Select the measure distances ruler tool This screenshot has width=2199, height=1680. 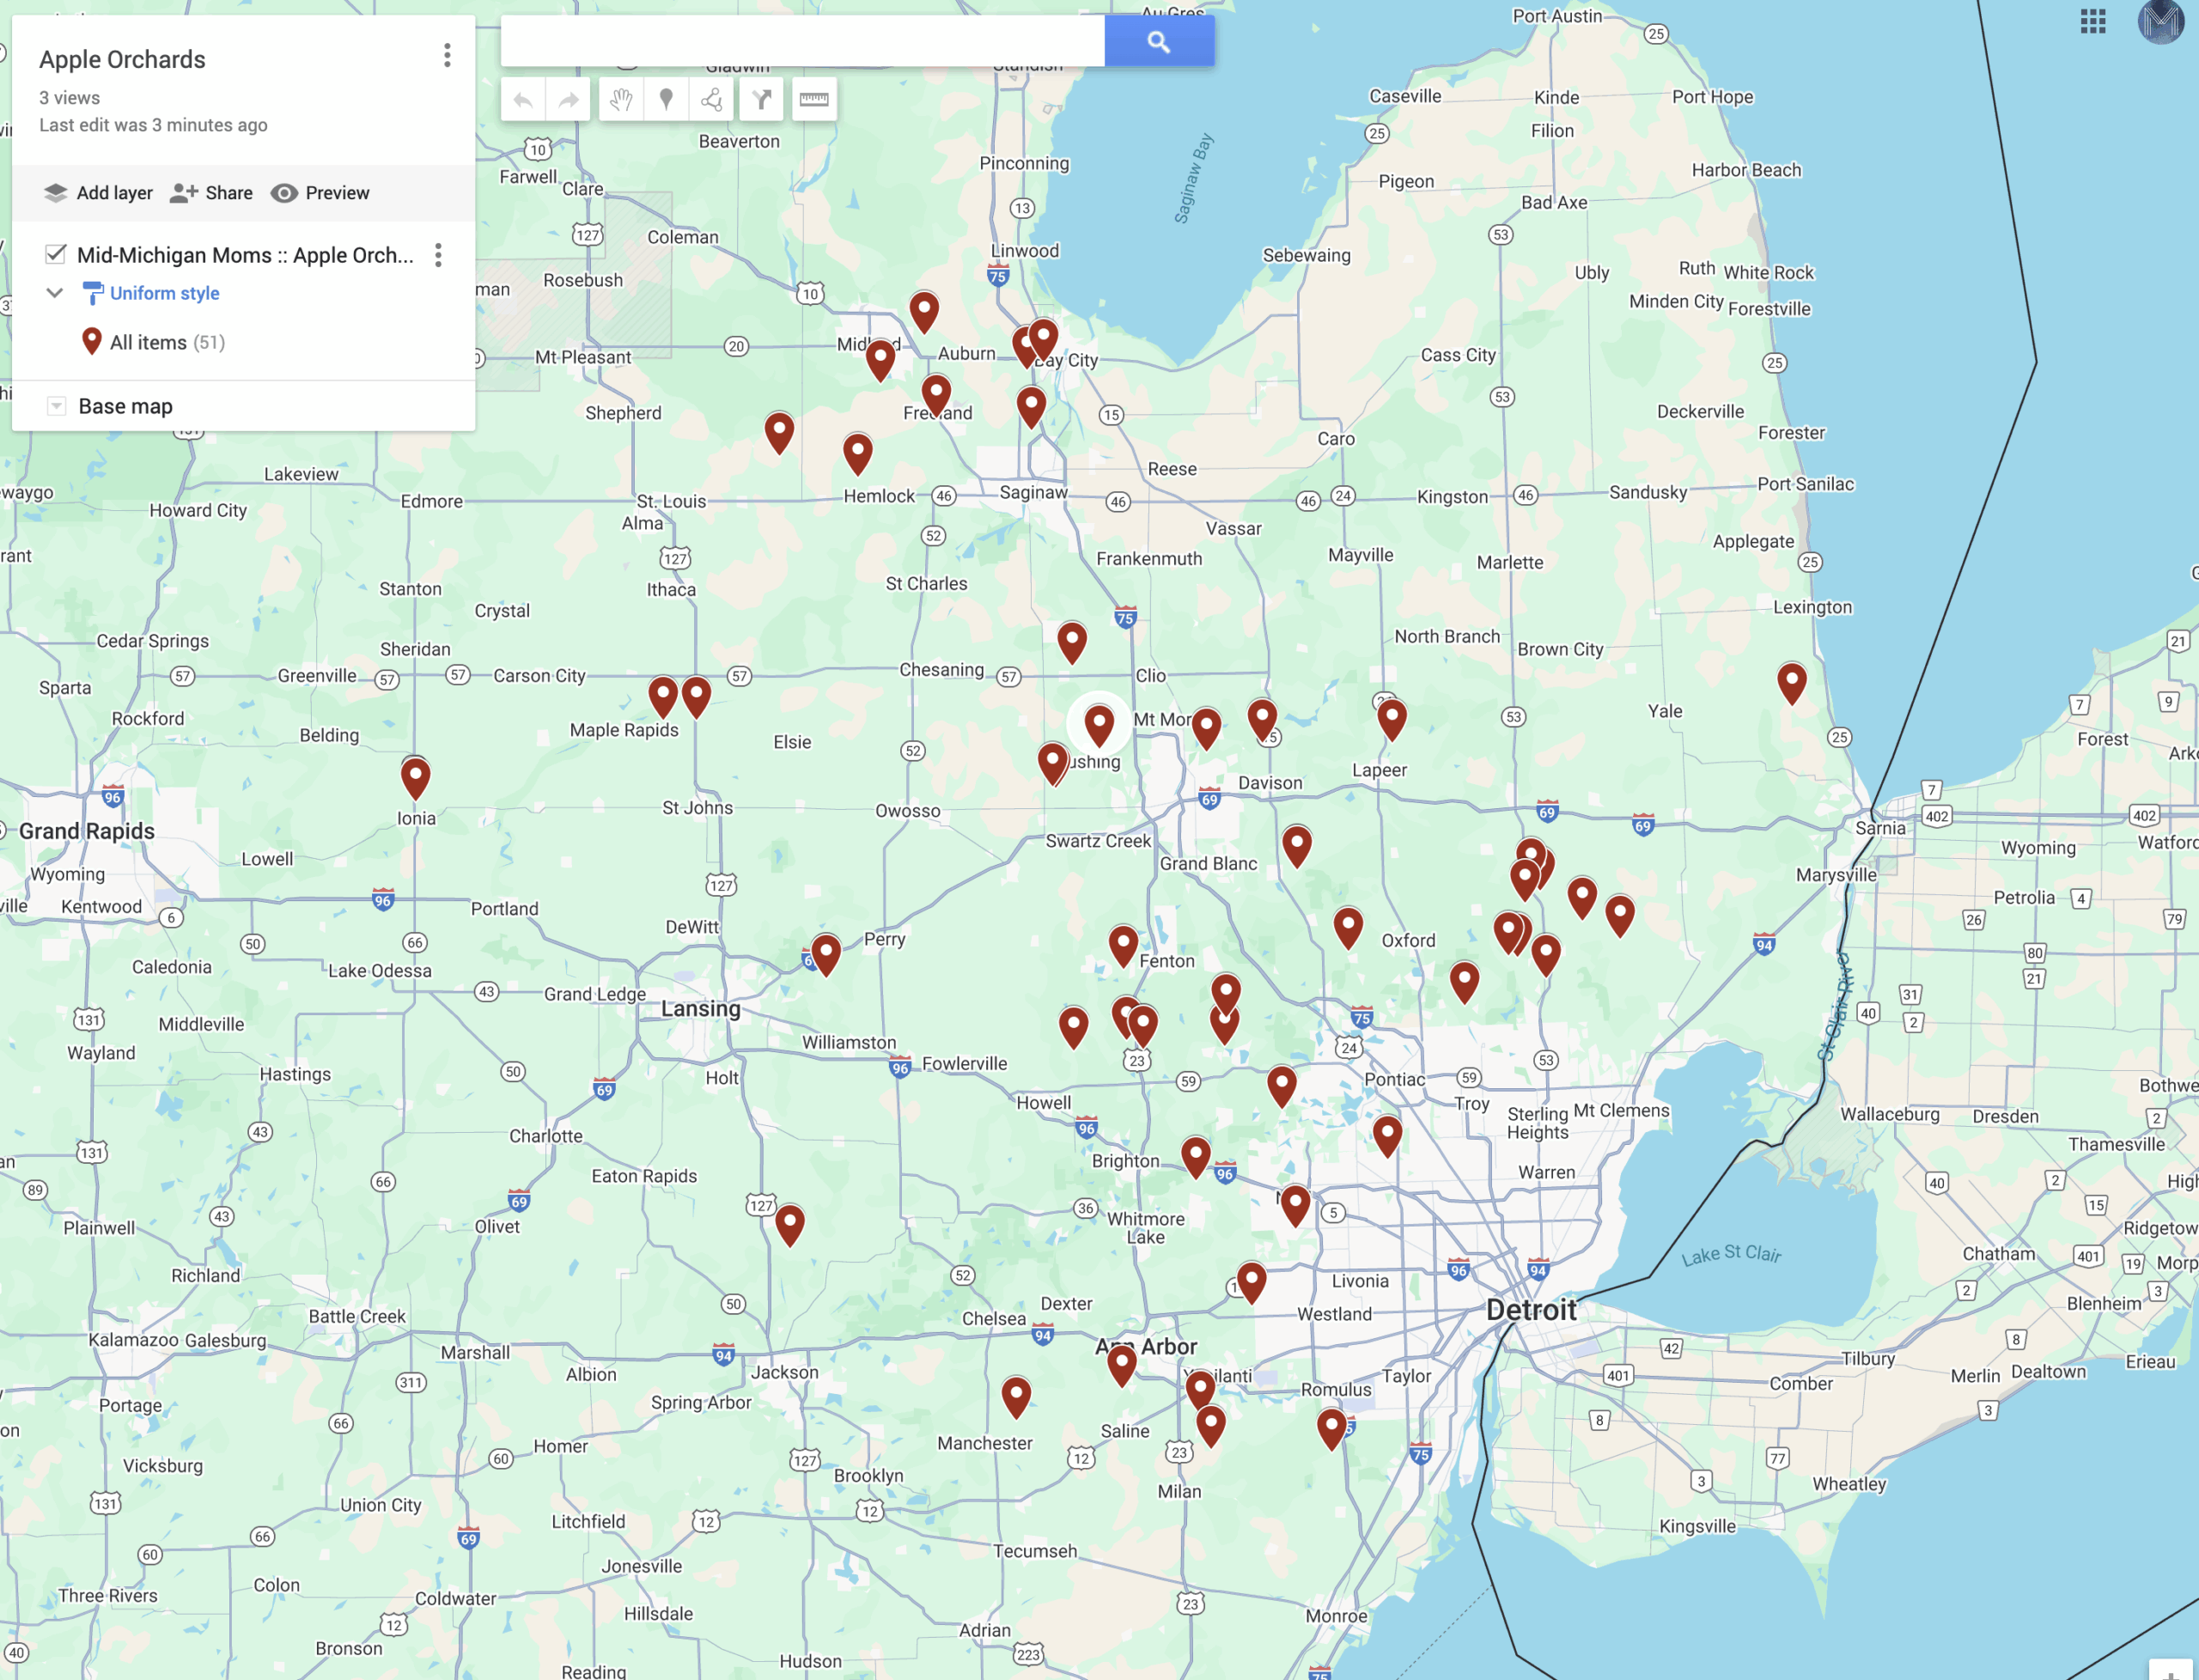(814, 100)
